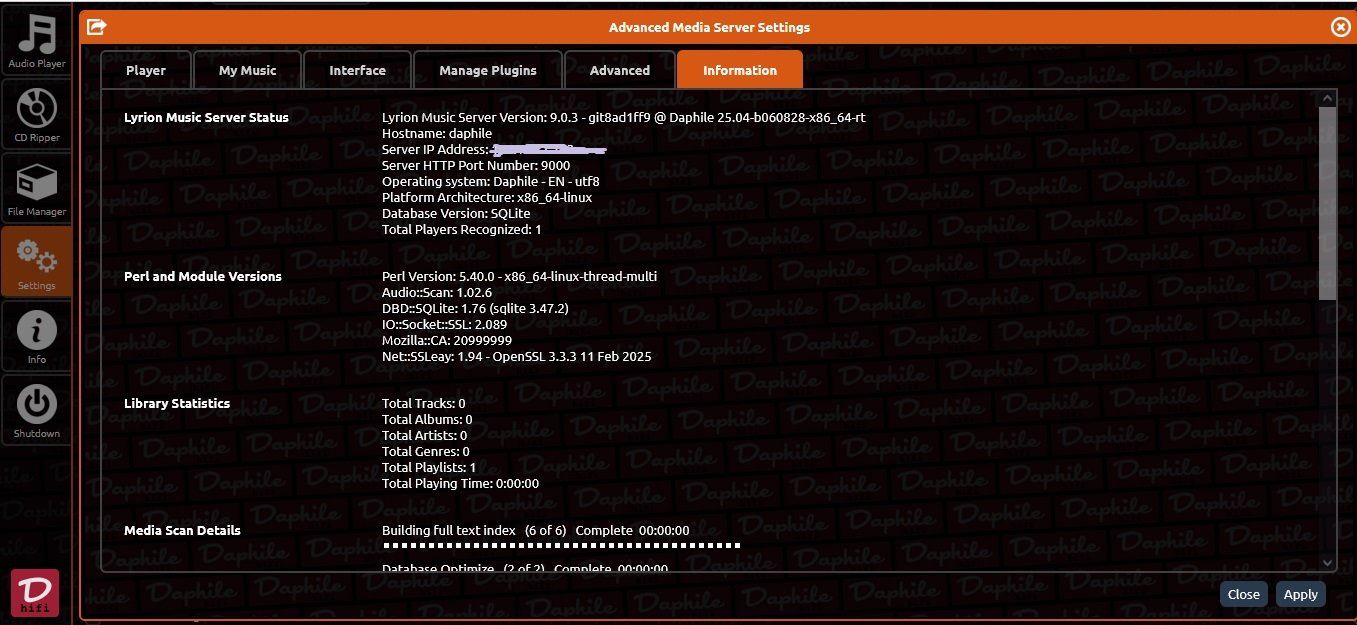Click the Audio::Scan: 1.02.6 text
Viewport: 1357px width, 625px height.
tap(437, 292)
